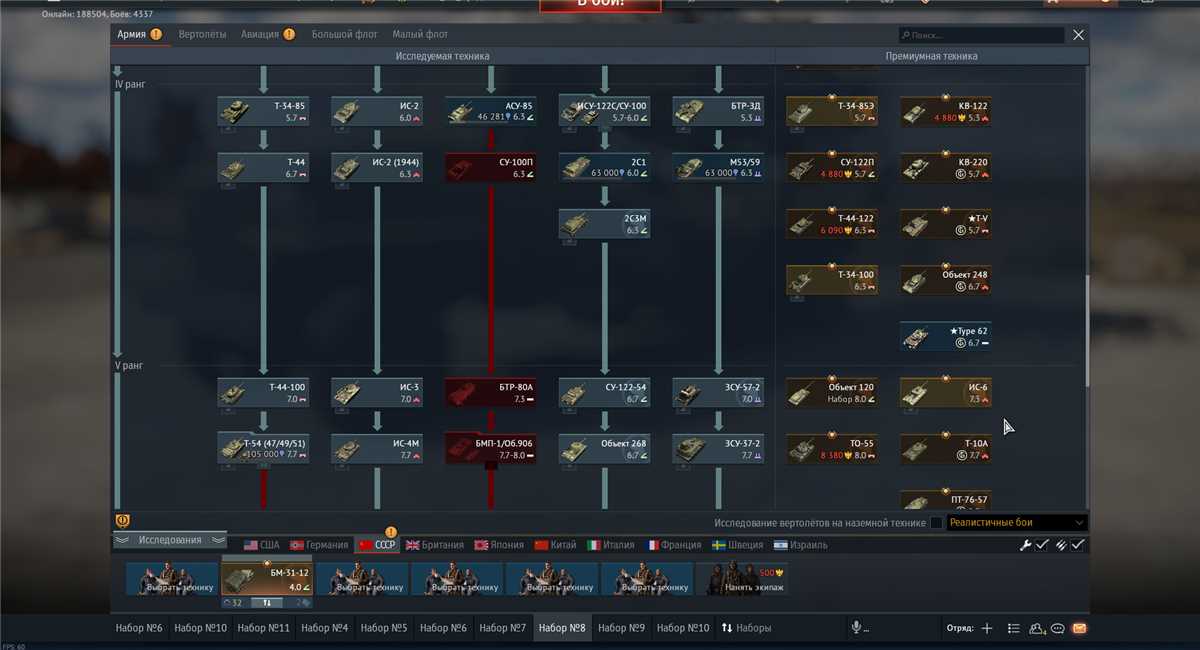This screenshot has height=650, width=1200.
Task: Click the research tree vertical scrollbar
Action: (1087, 330)
